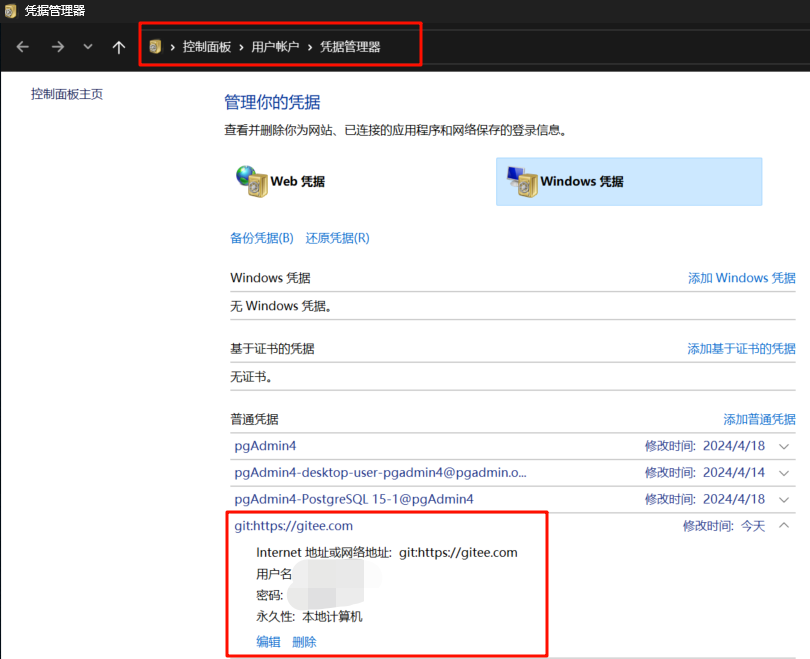The height and width of the screenshot is (659, 810).
Task: Click 备份凭据(B) link
Action: click(262, 238)
